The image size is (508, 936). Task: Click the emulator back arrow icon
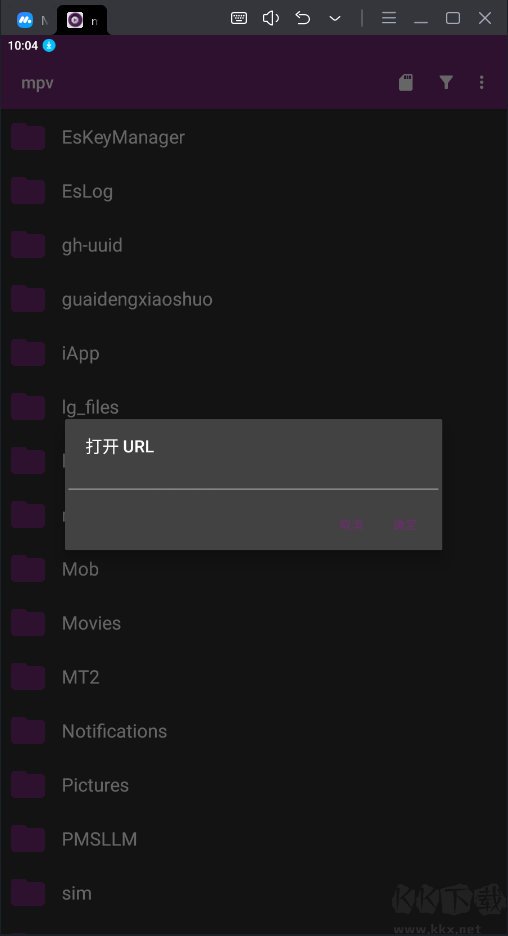(303, 18)
